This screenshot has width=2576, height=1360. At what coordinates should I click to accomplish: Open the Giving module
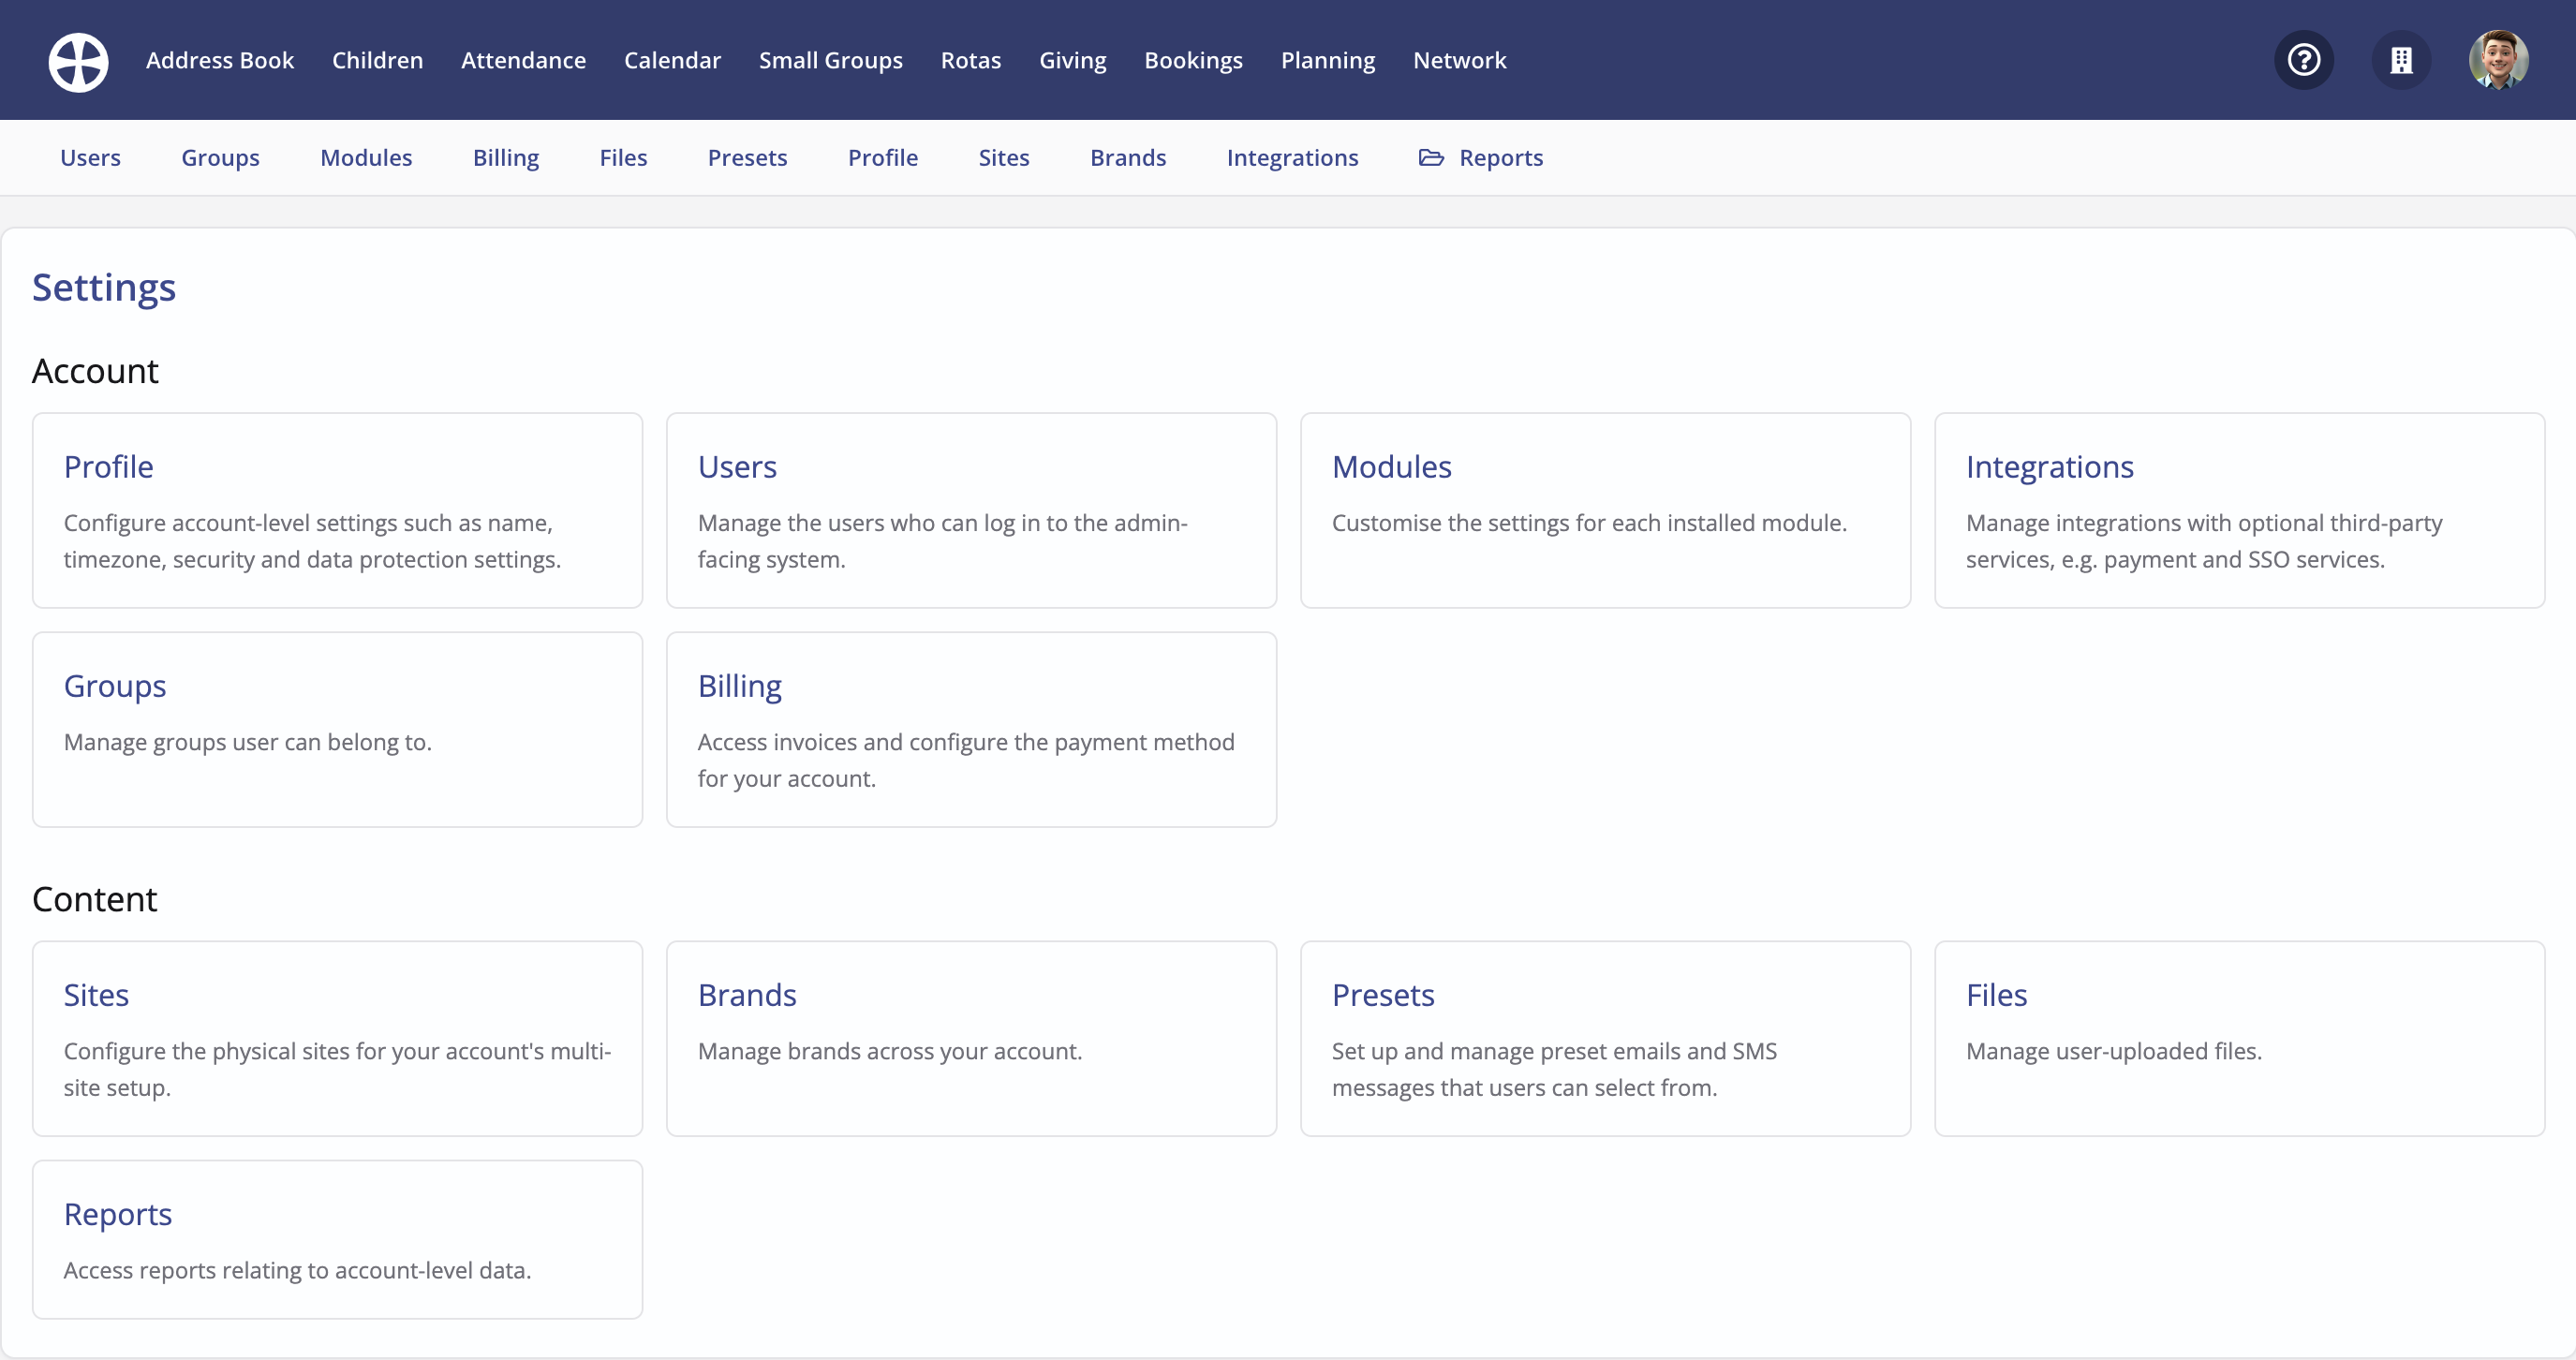pos(1072,60)
